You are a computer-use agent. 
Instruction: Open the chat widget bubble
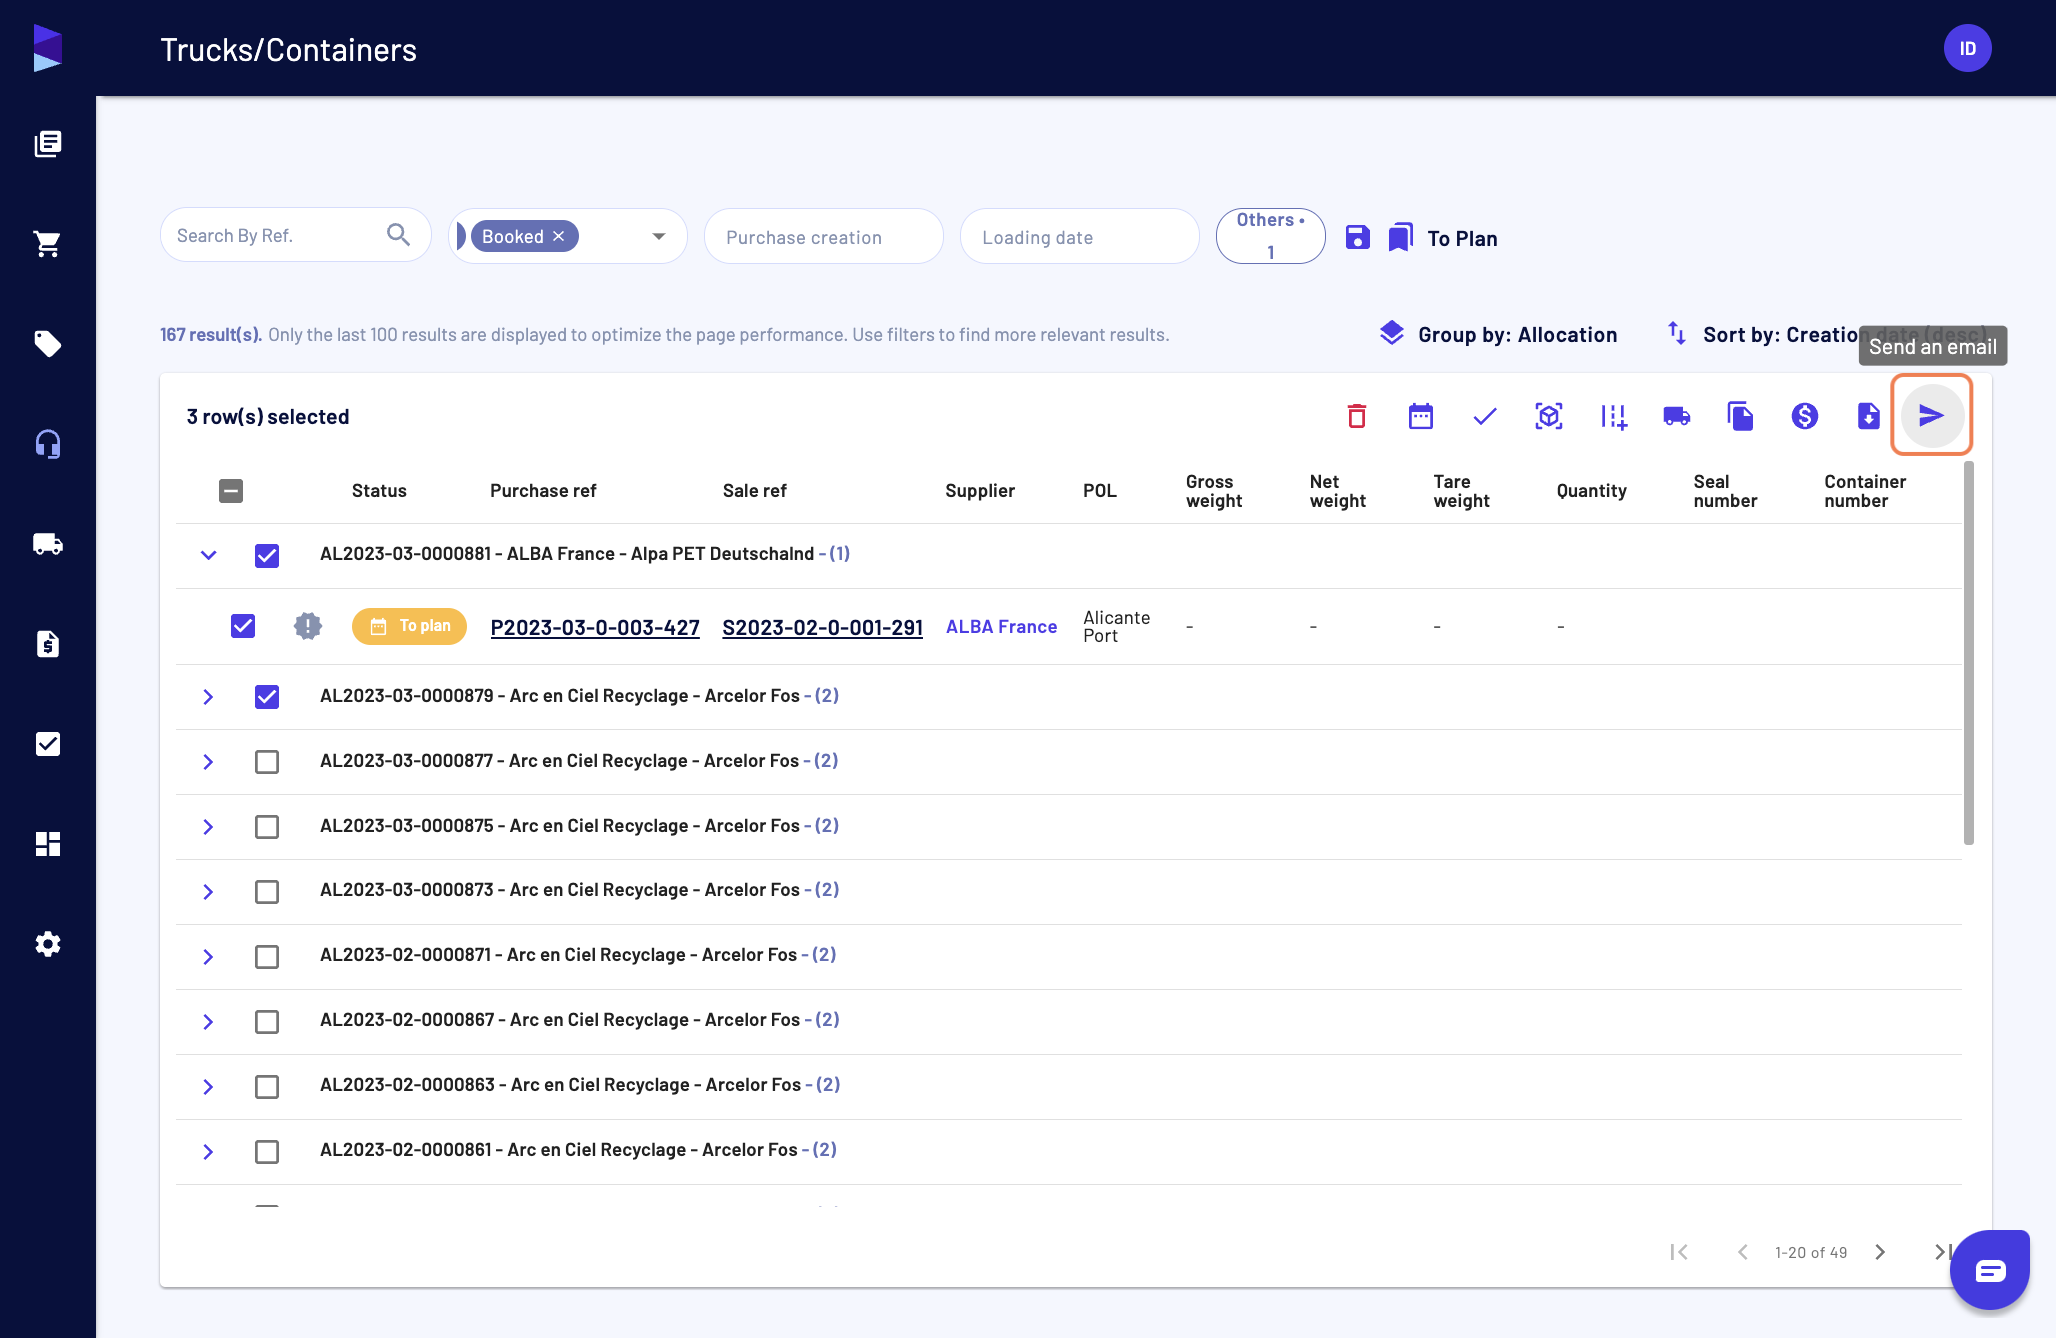pyautogui.click(x=1989, y=1270)
